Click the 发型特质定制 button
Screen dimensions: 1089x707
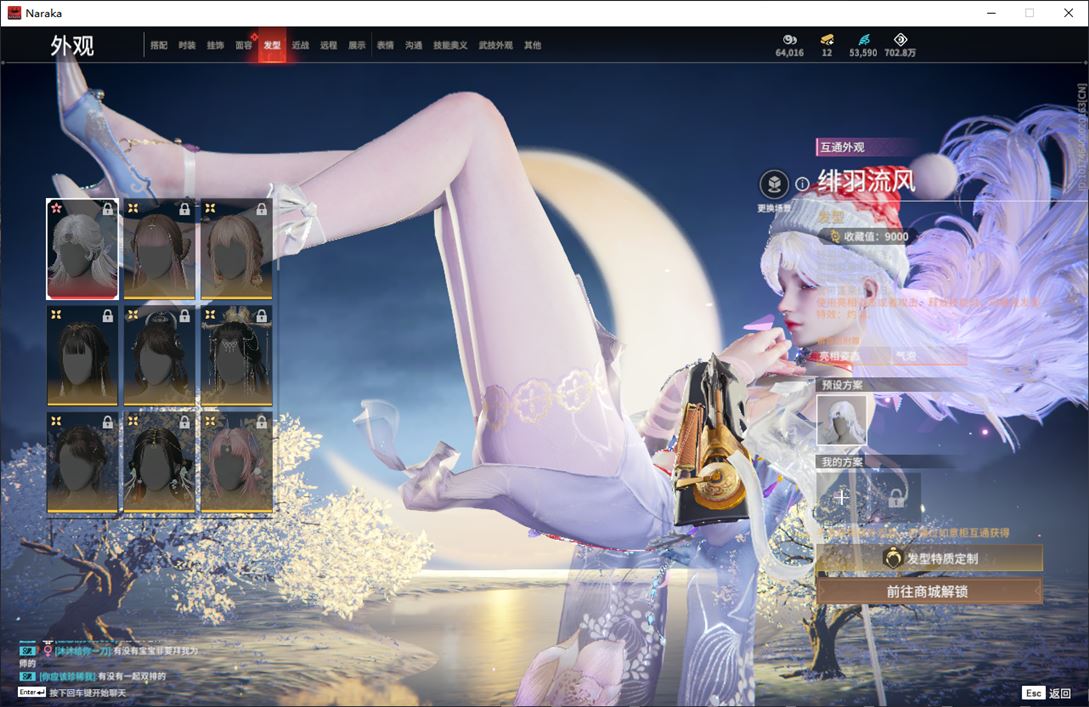929,558
